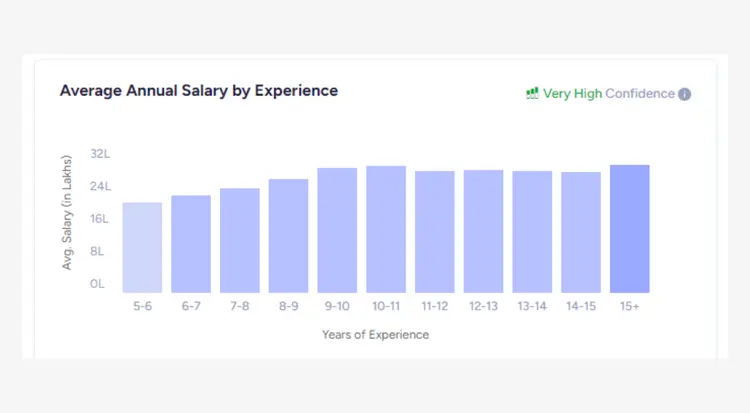The height and width of the screenshot is (413, 750).
Task: Click the green confidence bars icon
Action: pyautogui.click(x=532, y=93)
